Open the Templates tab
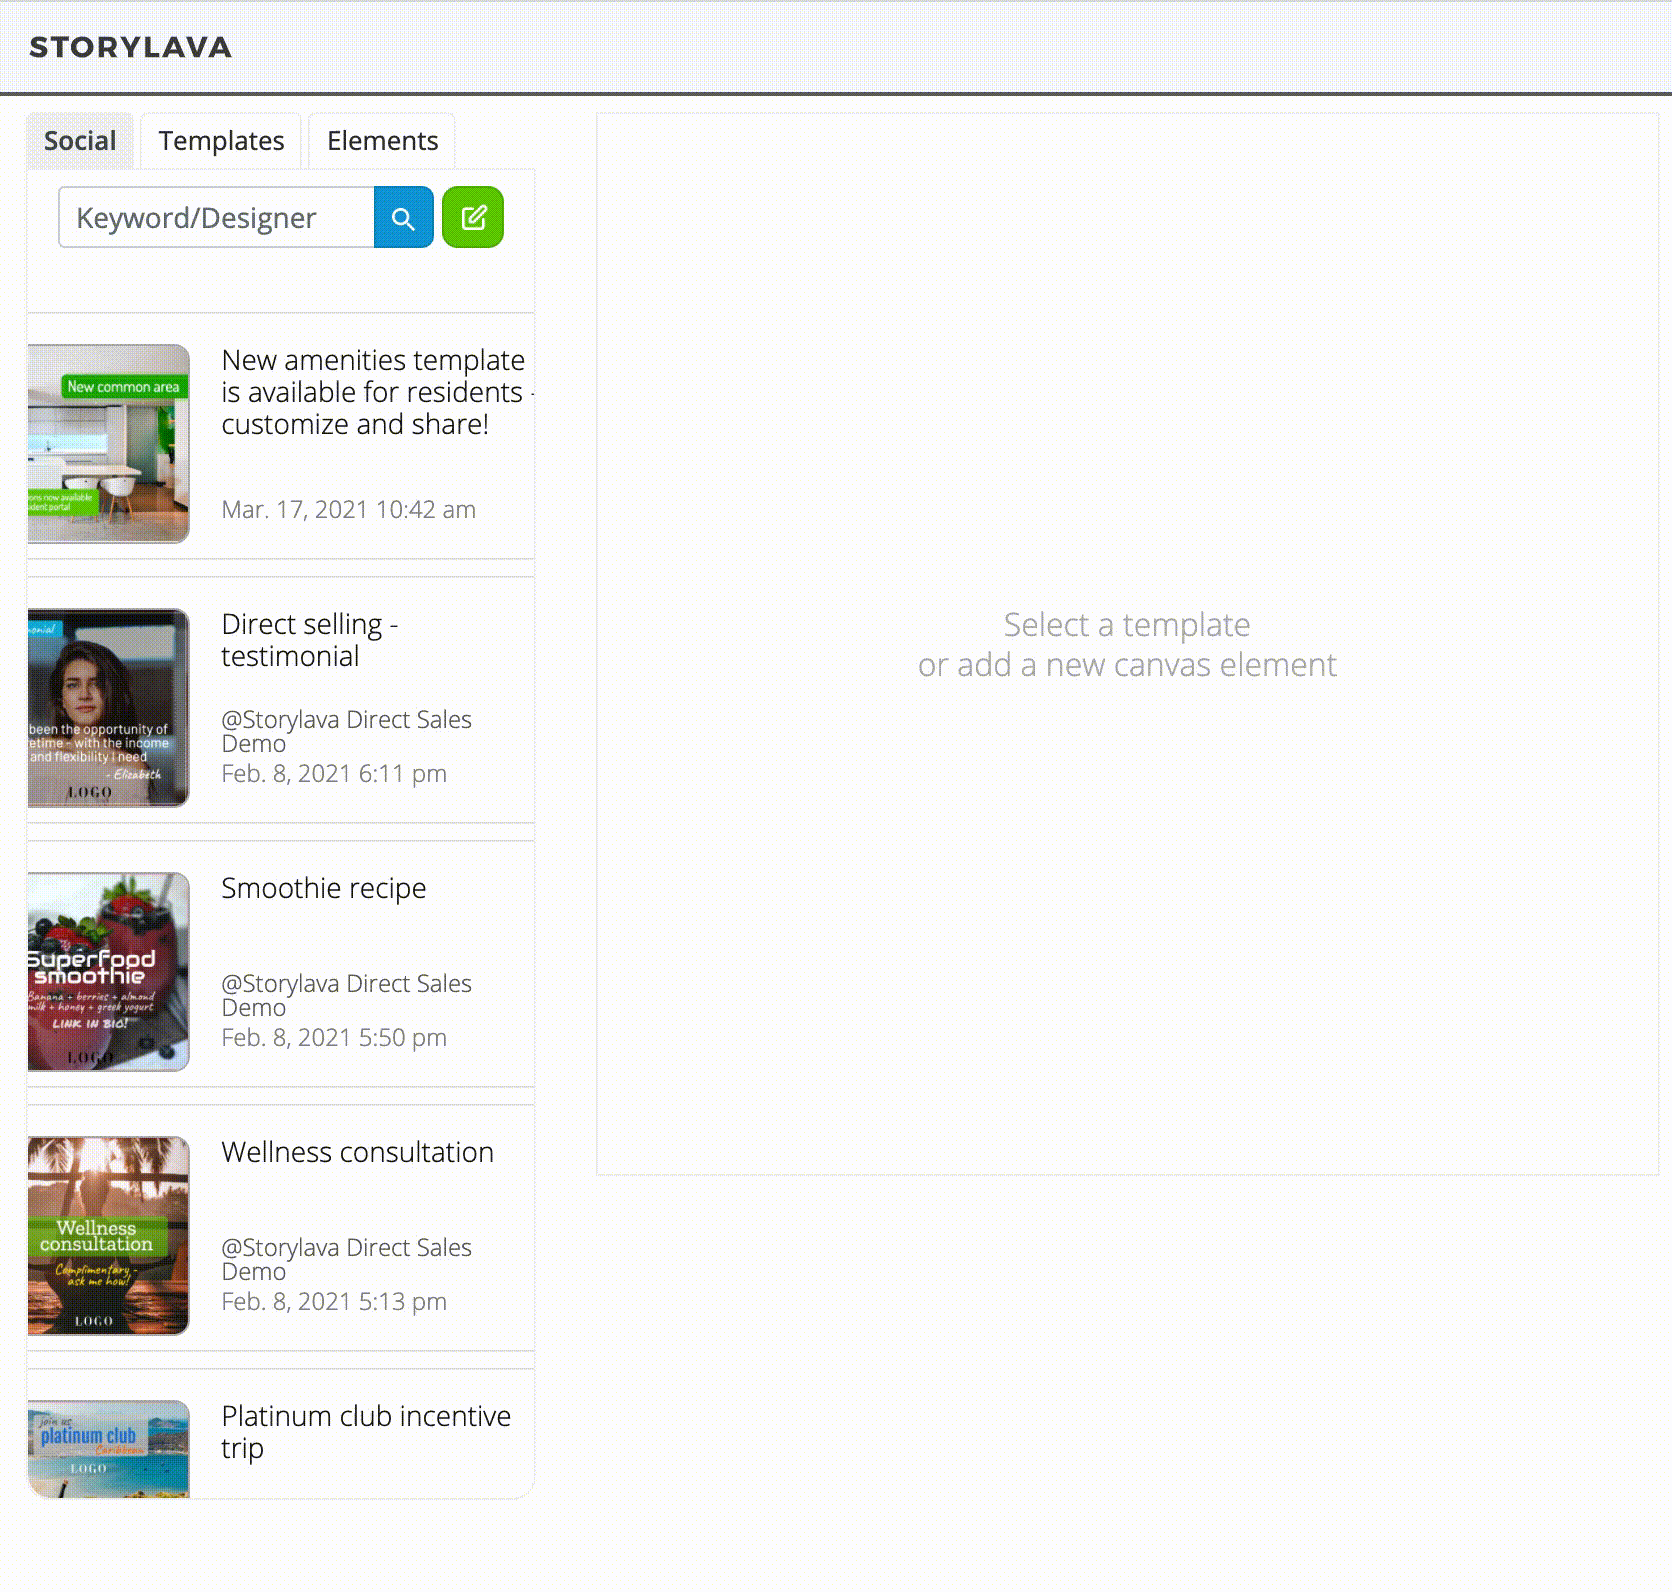The image size is (1672, 1592). coord(221,141)
